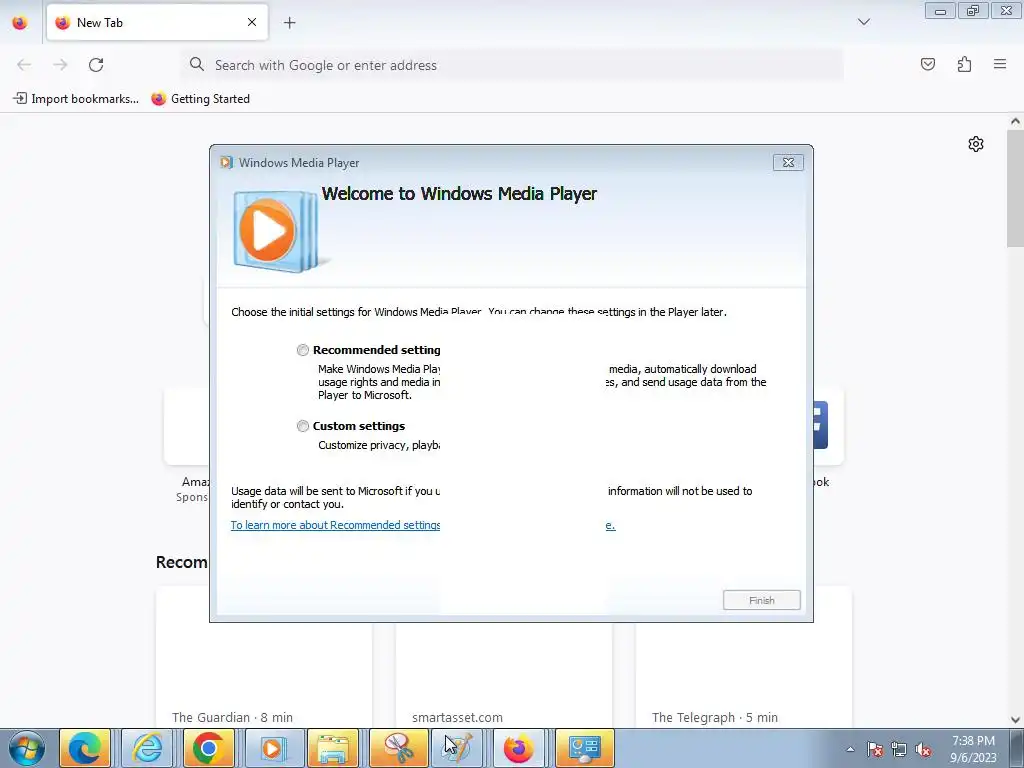Close the Windows Media Player welcome dialog
The width and height of the screenshot is (1024, 768).
788,163
